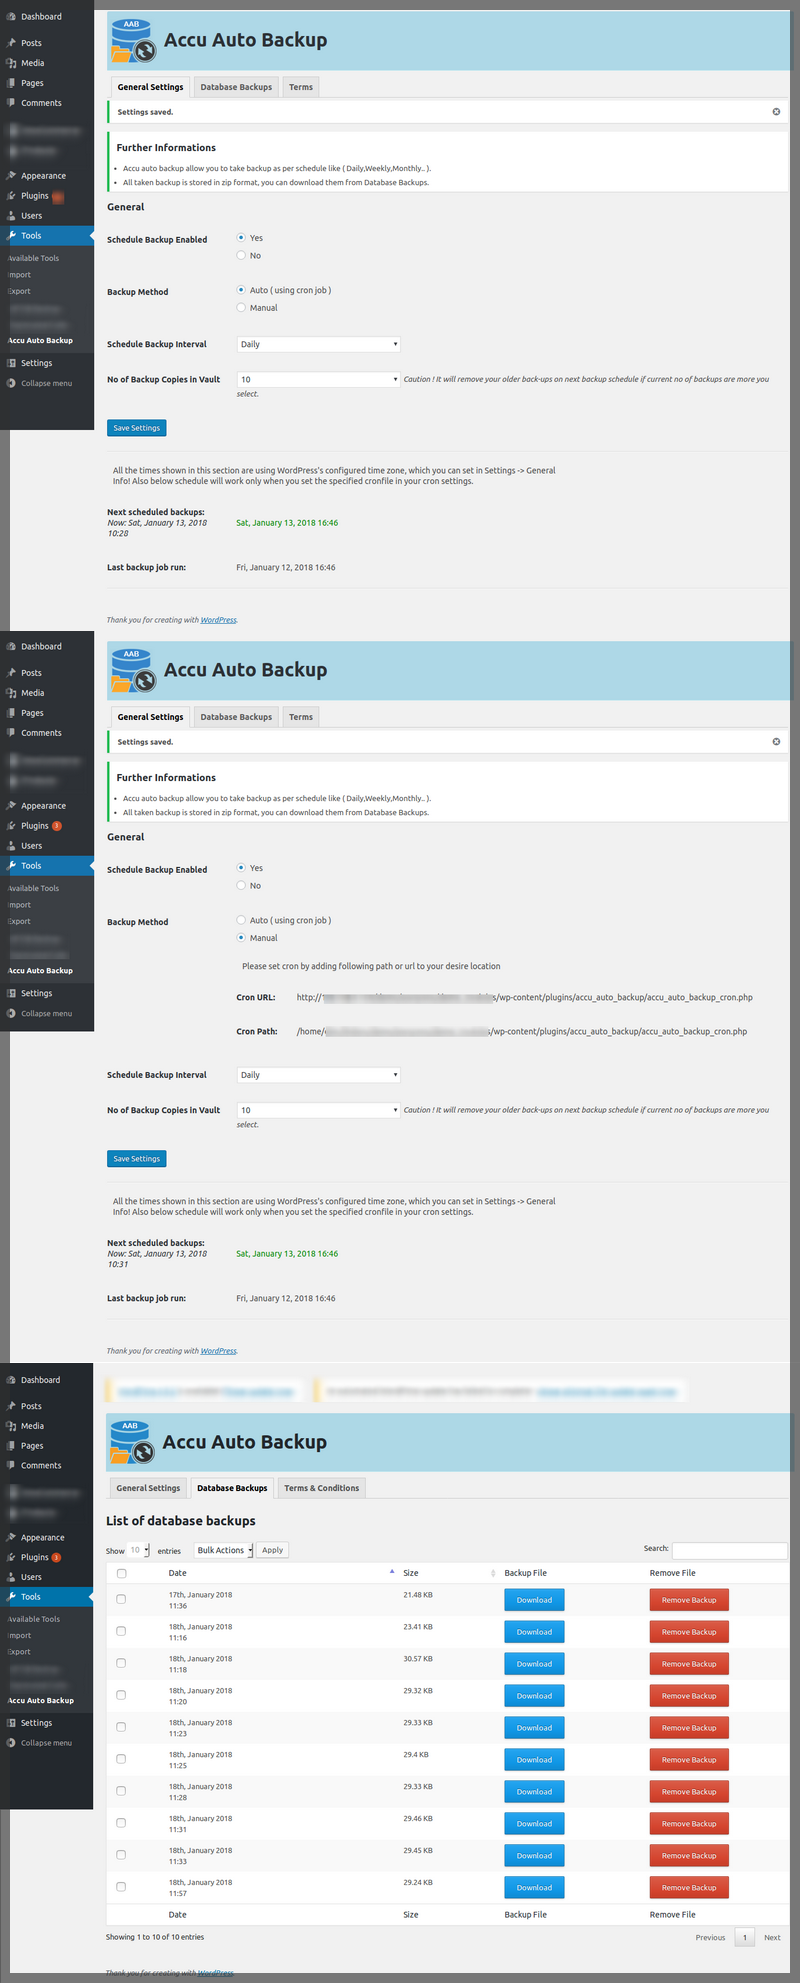This screenshot has width=800, height=1983.
Task: Open Backup Copies in Vault dropdown on Cron URL screen
Action: [318, 1110]
